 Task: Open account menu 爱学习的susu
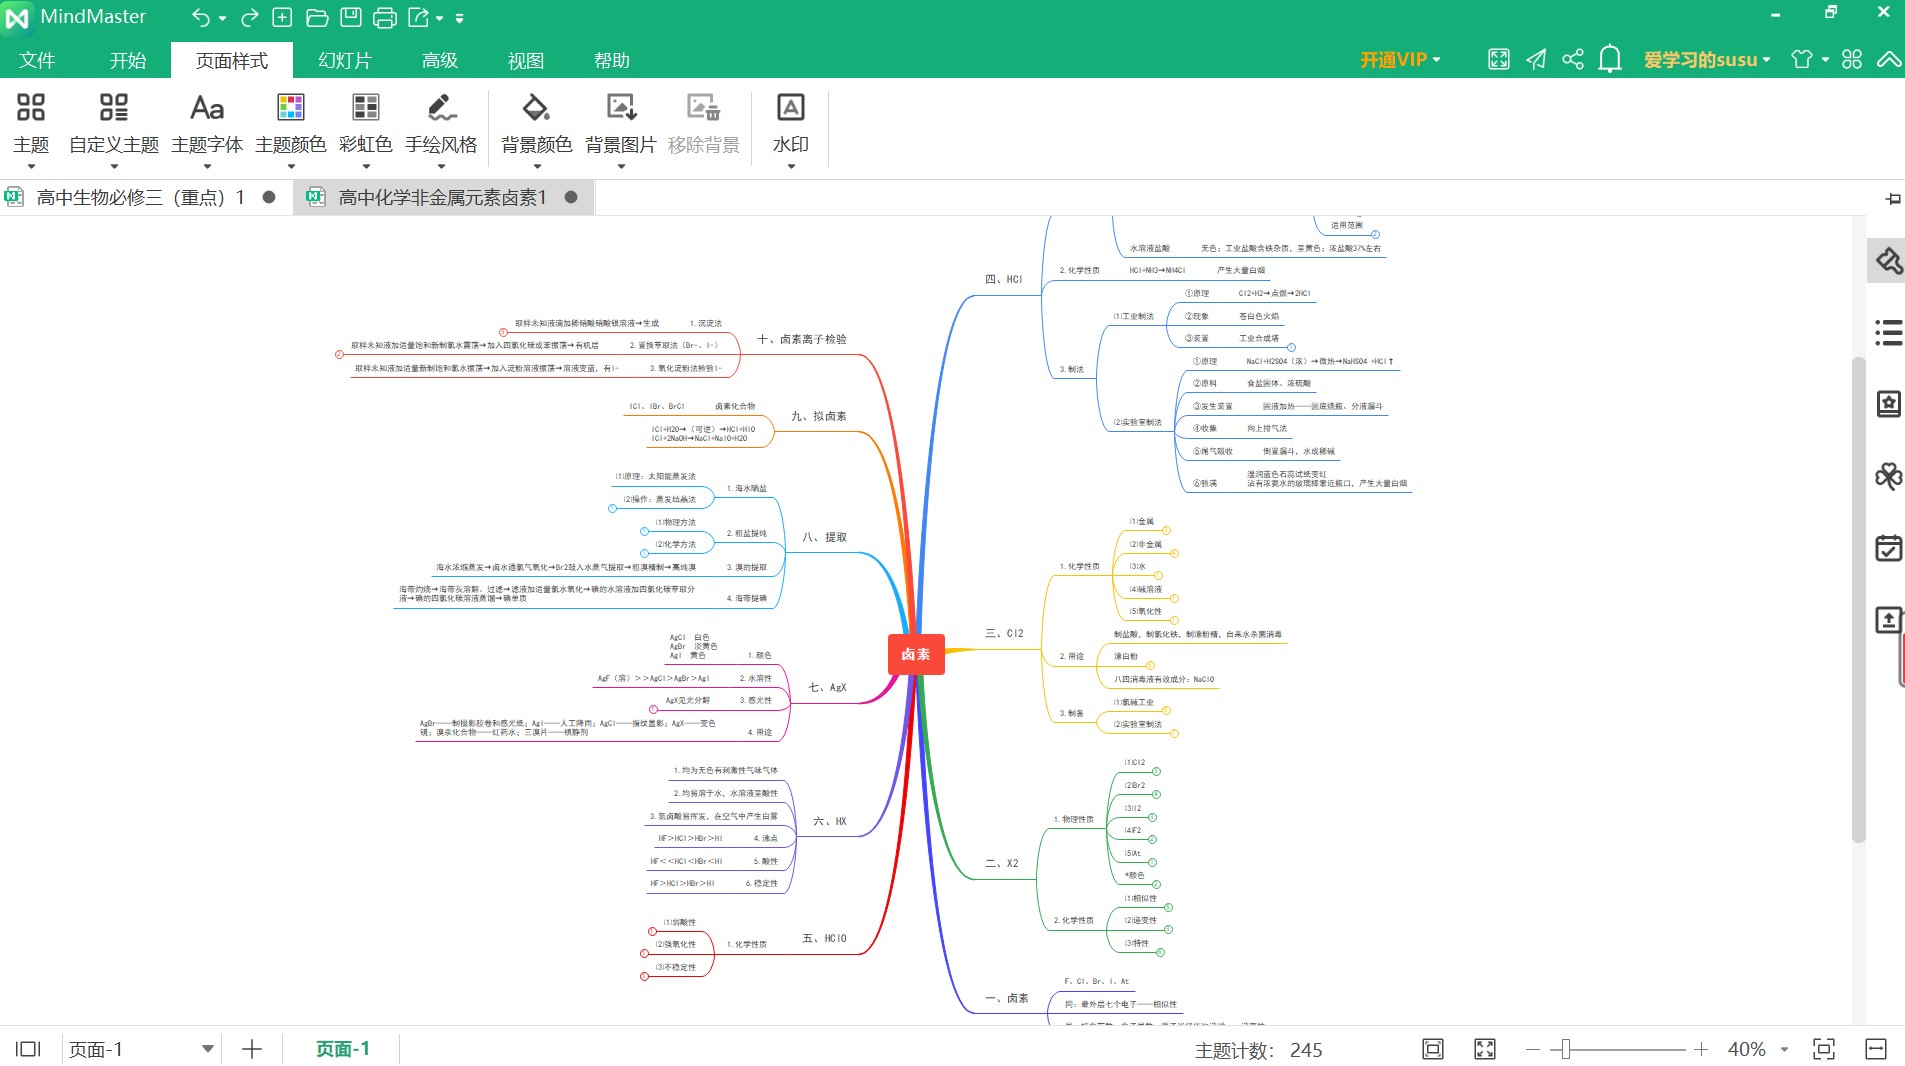tap(1707, 60)
